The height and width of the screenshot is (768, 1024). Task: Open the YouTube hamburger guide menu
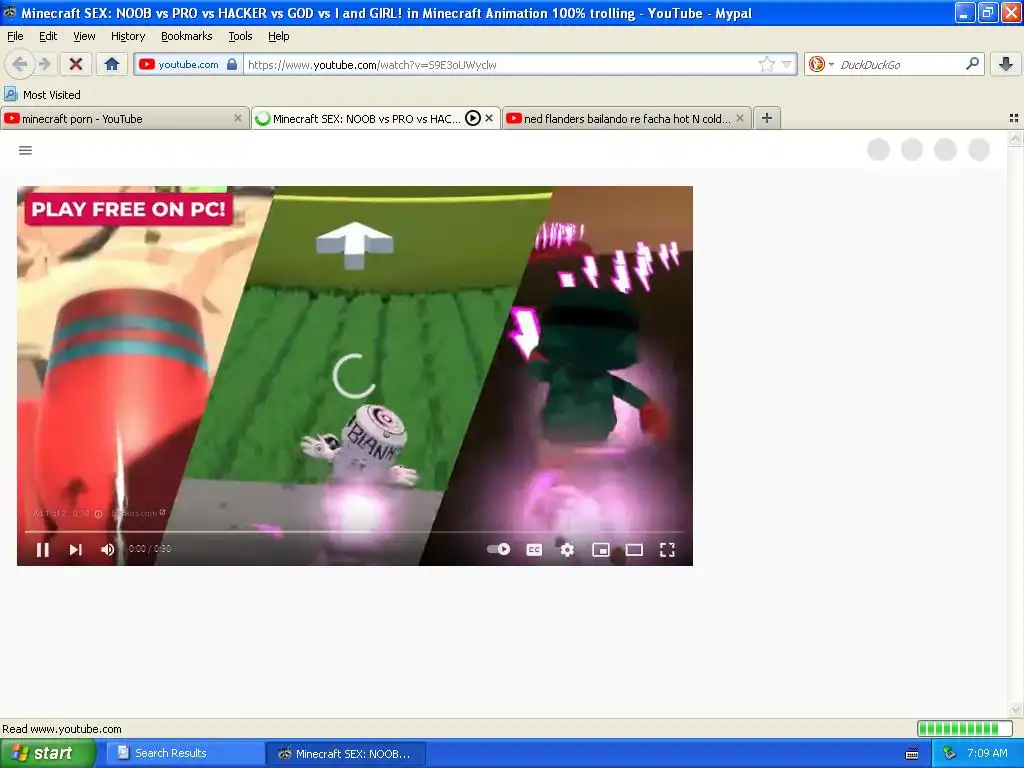pos(25,150)
